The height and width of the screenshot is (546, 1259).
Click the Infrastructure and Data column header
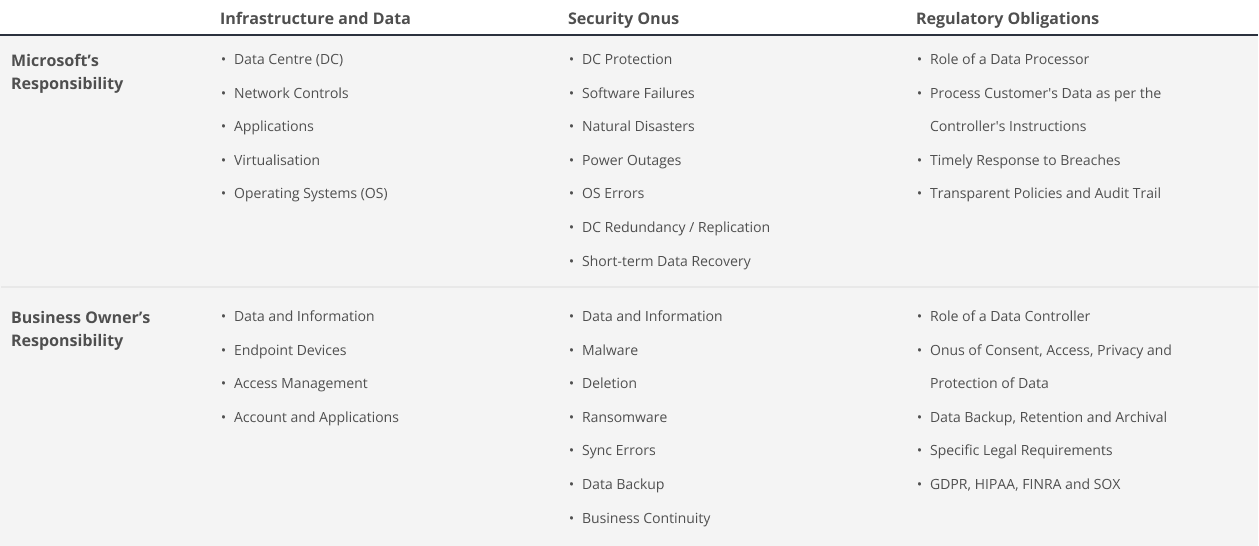point(315,18)
